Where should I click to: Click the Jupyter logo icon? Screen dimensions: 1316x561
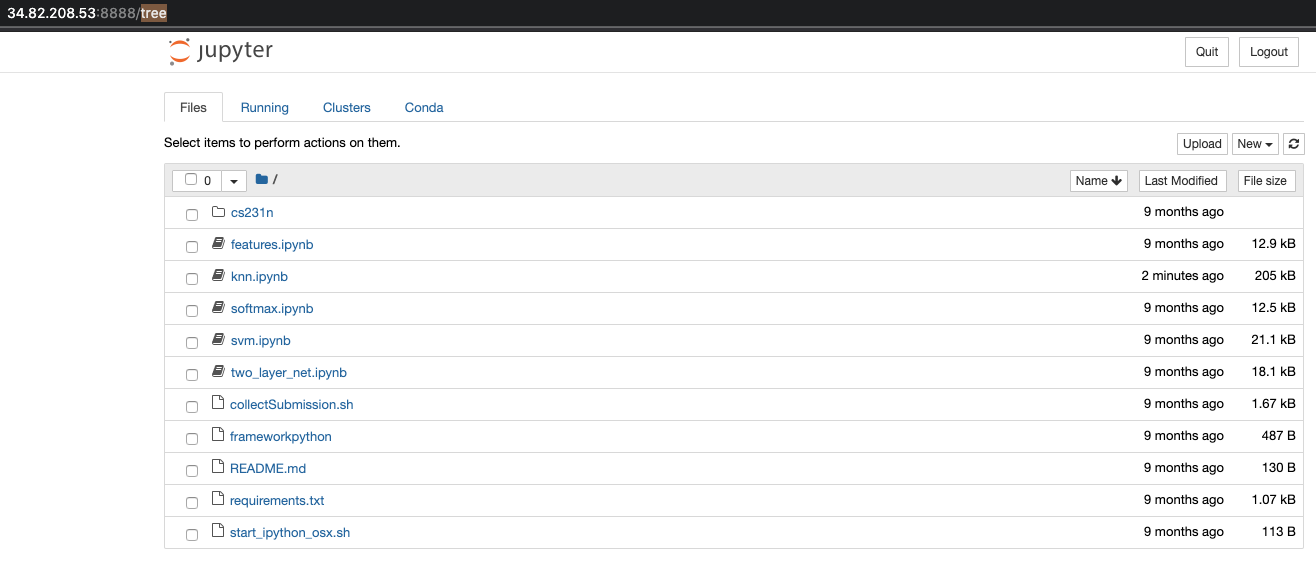pyautogui.click(x=179, y=52)
